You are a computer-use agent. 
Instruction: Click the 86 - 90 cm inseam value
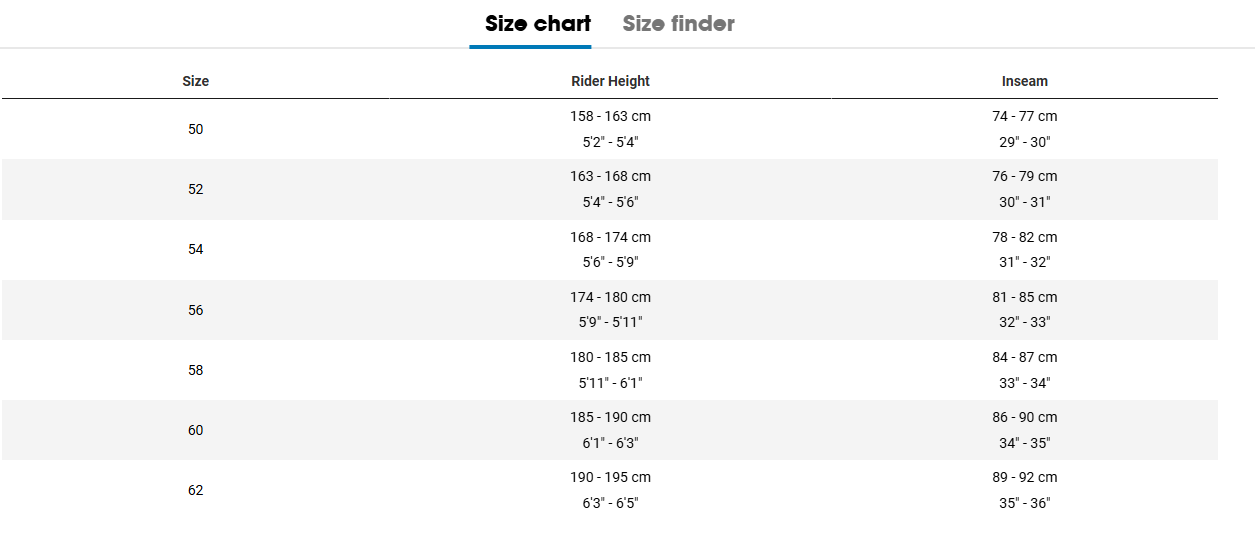pos(1025,417)
